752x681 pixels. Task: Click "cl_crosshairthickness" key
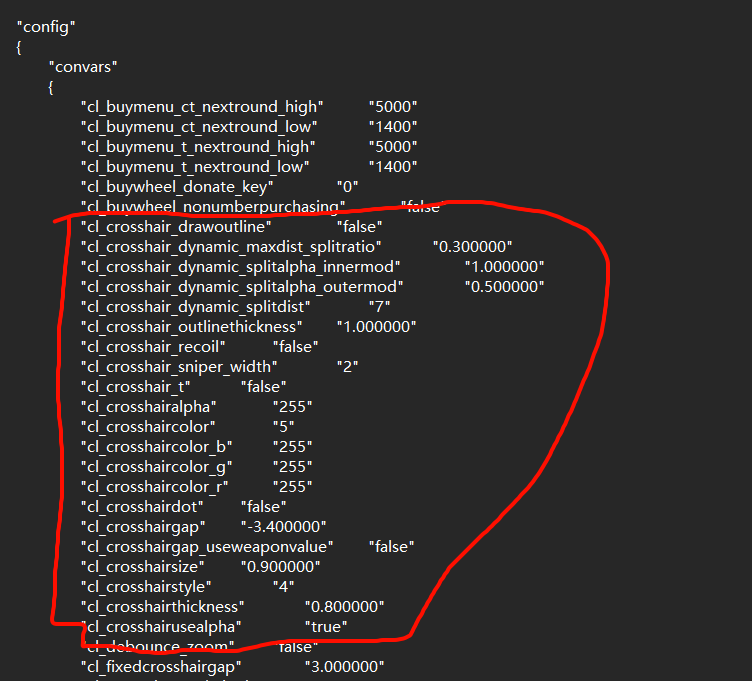[x=163, y=607]
